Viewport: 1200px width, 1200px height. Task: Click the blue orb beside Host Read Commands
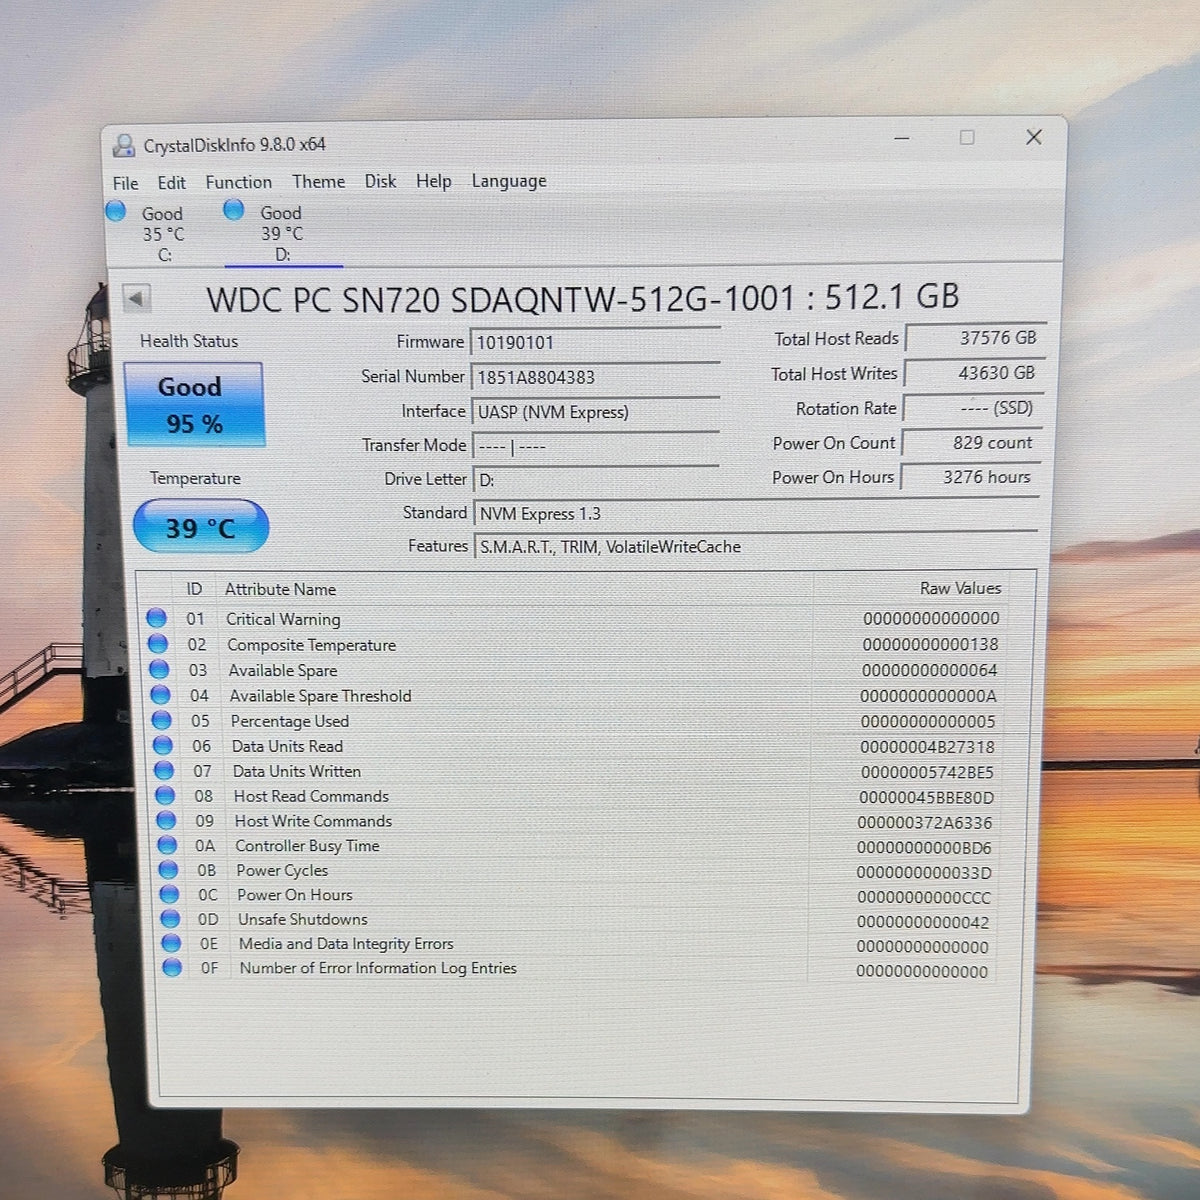click(x=165, y=795)
